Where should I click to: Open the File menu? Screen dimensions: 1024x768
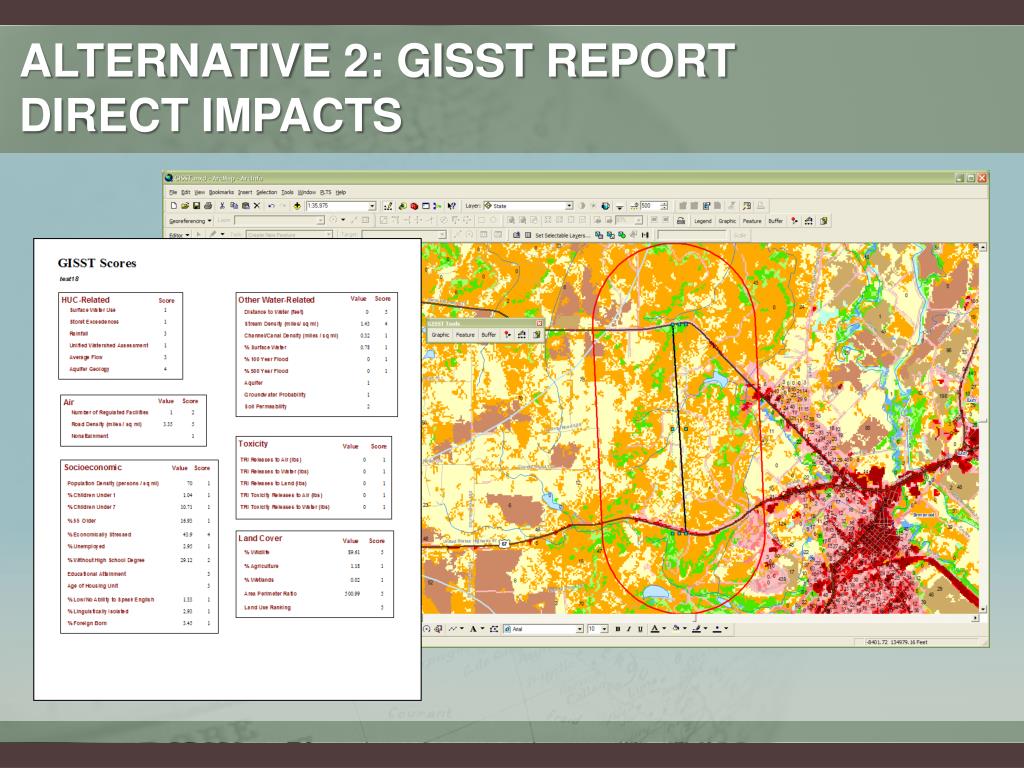tap(173, 192)
